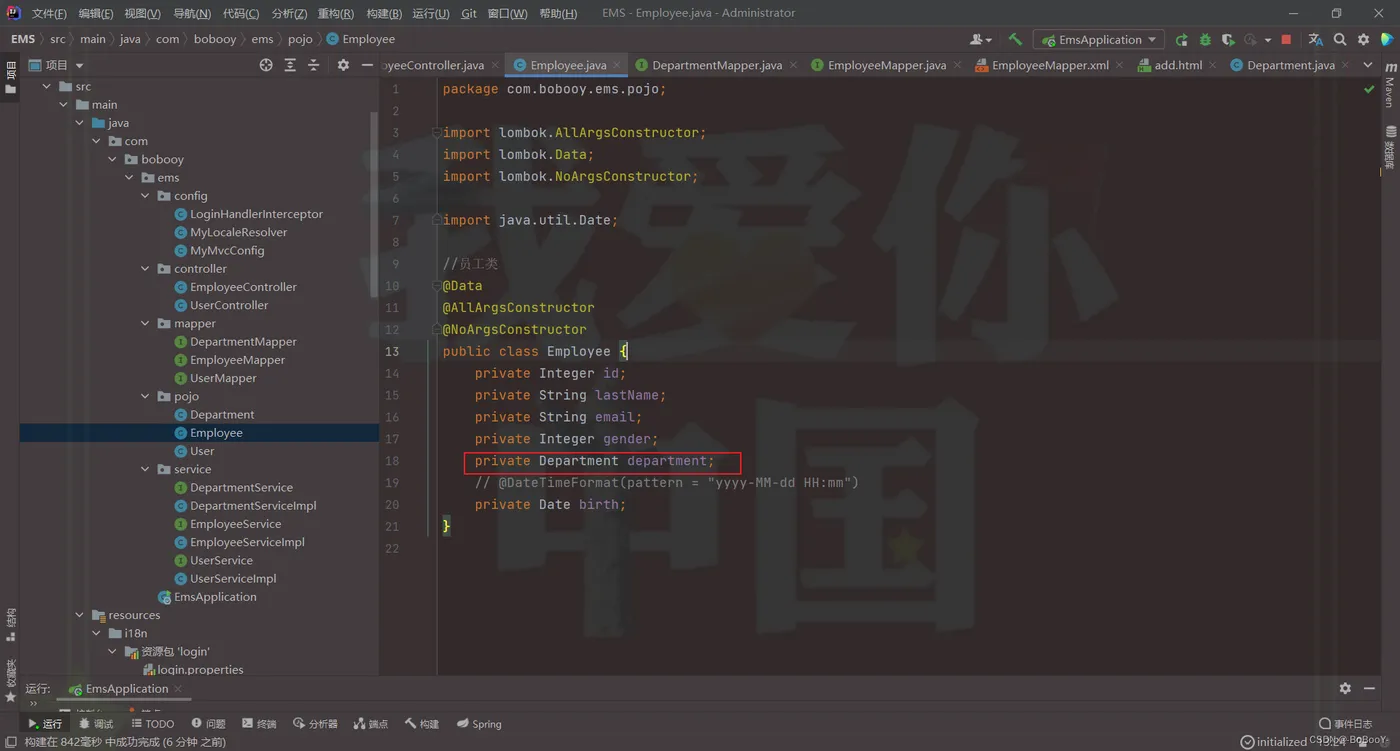The height and width of the screenshot is (751, 1400).
Task: Open the 分析器 (Profiler) tool window
Action: pos(316,724)
